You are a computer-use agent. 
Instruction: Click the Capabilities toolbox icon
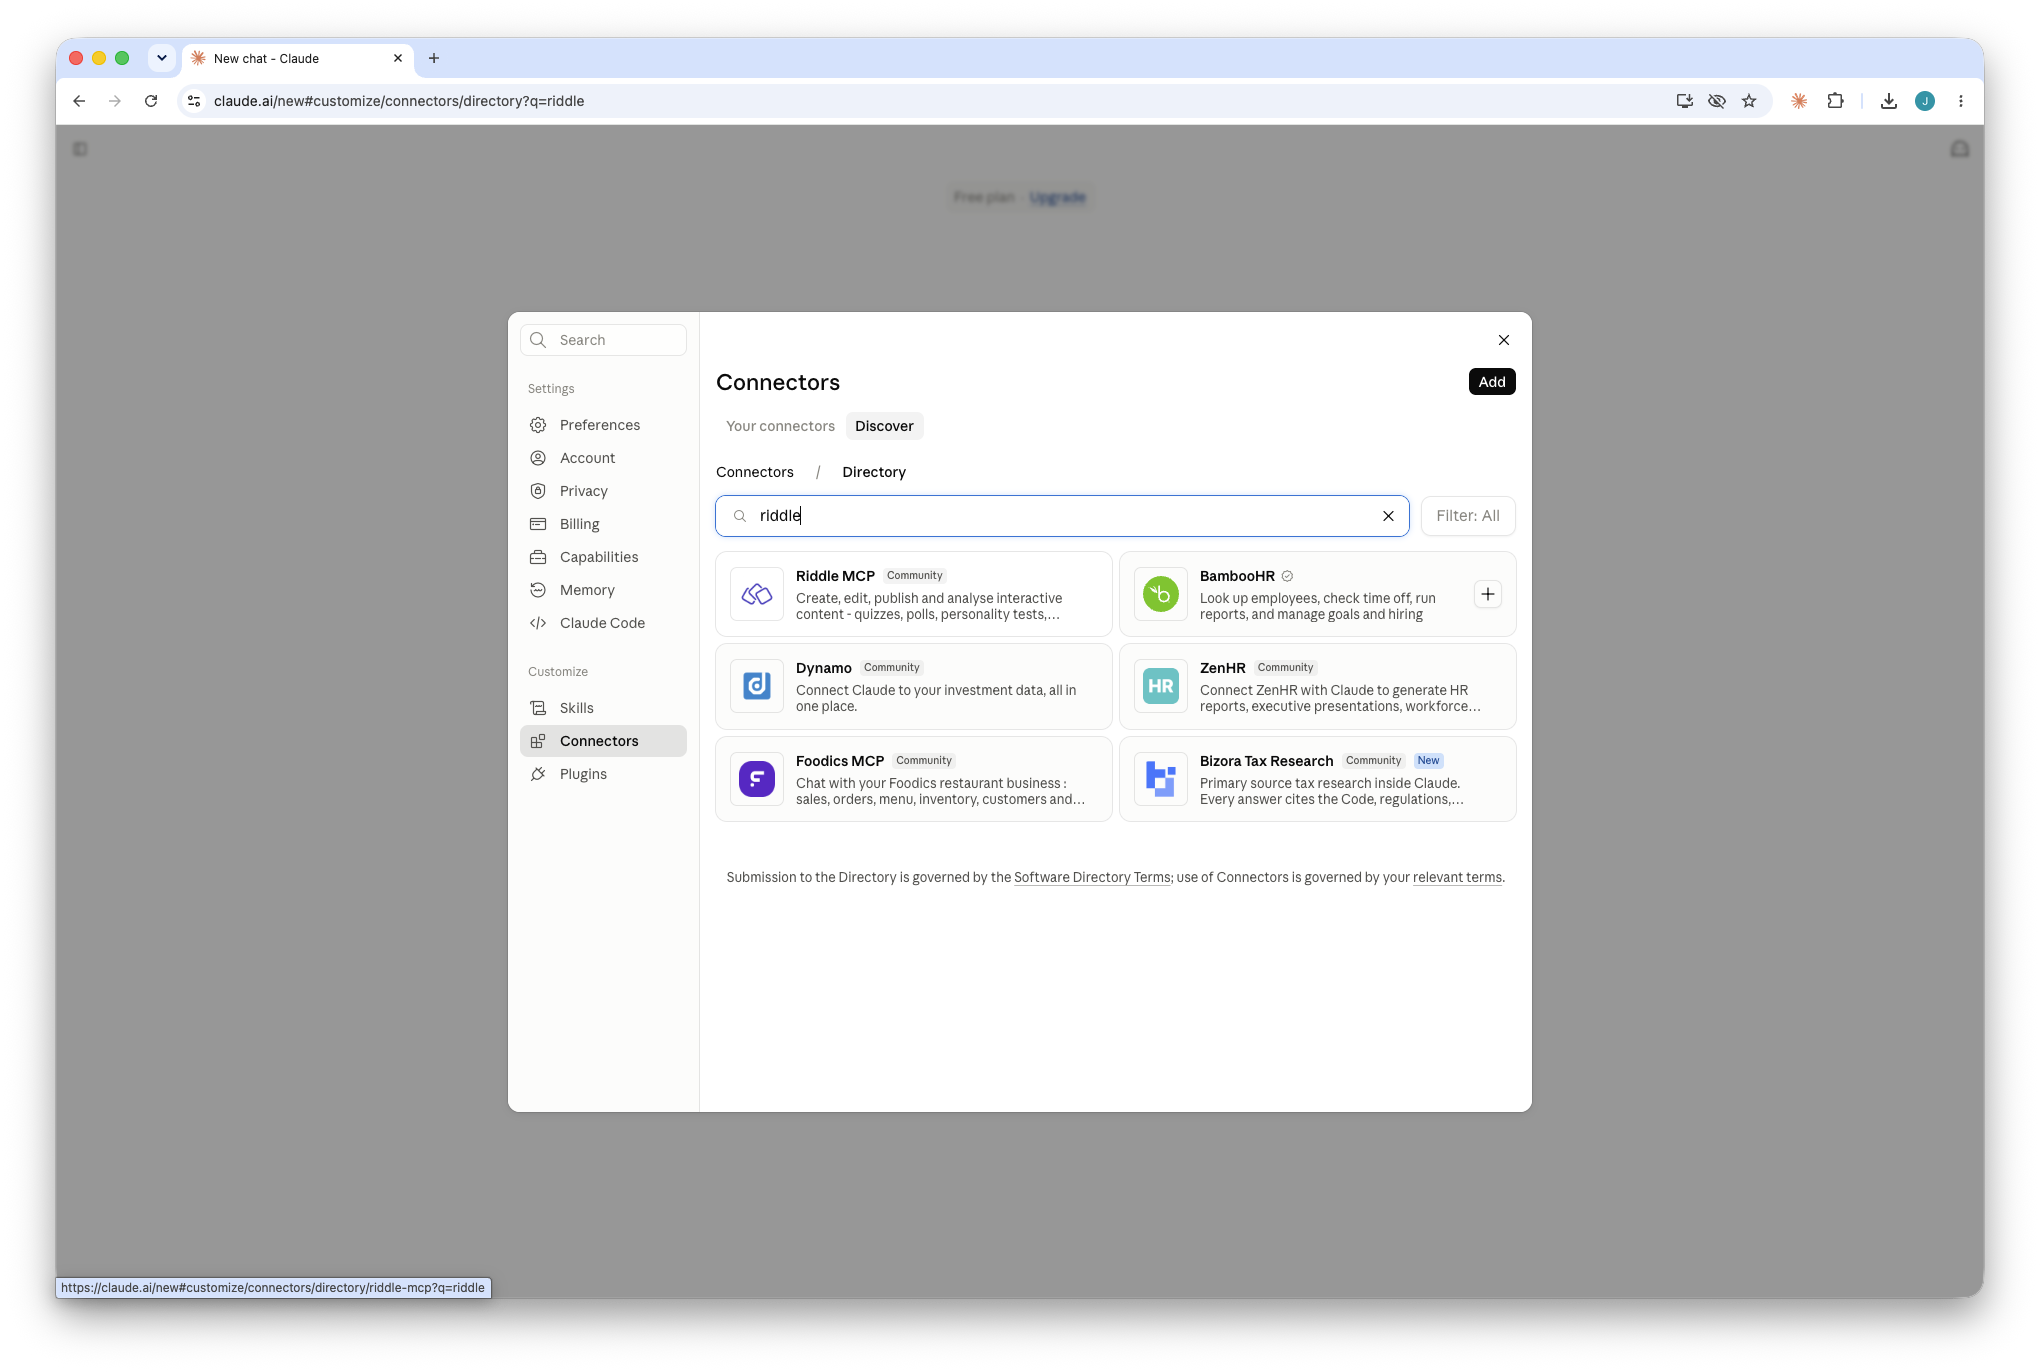click(538, 557)
